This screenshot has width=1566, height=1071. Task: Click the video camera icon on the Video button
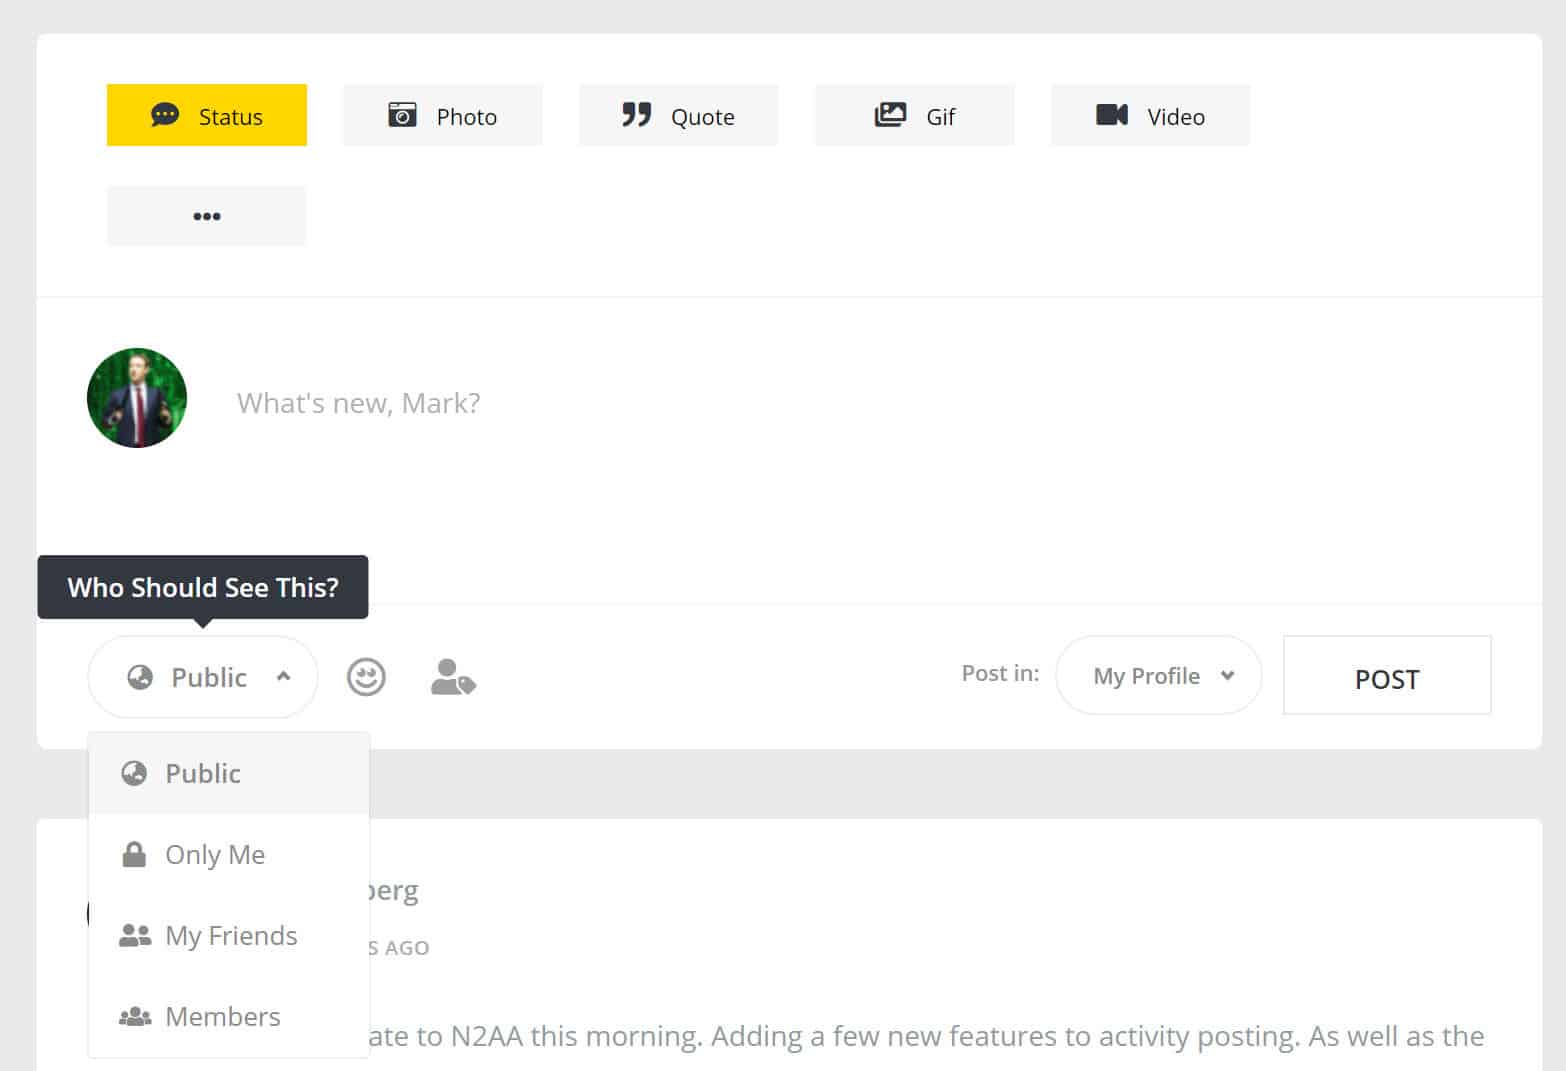coord(1112,114)
